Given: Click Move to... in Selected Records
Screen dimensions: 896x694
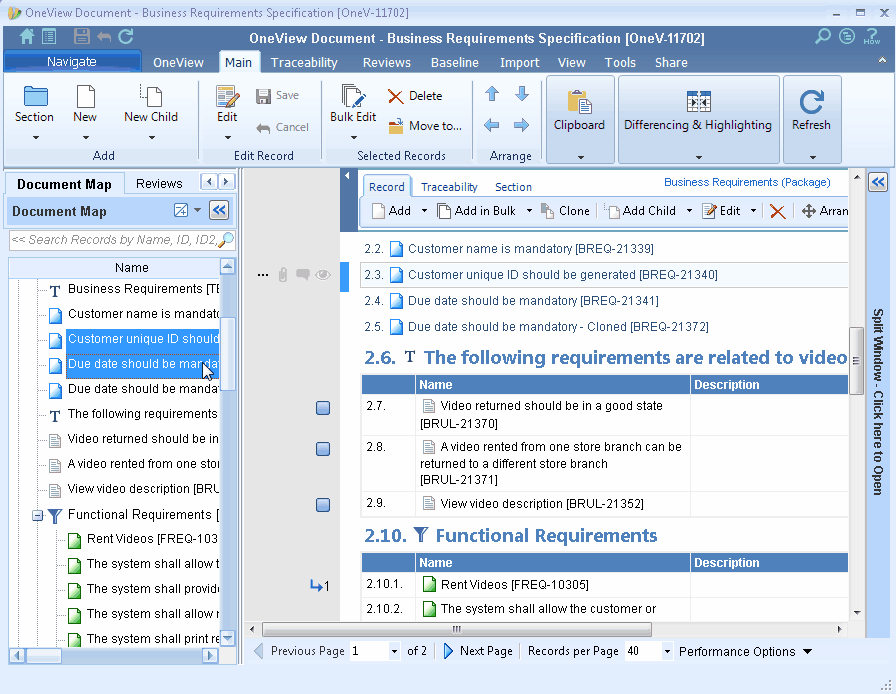Looking at the screenshot, I should pyautogui.click(x=425, y=126).
